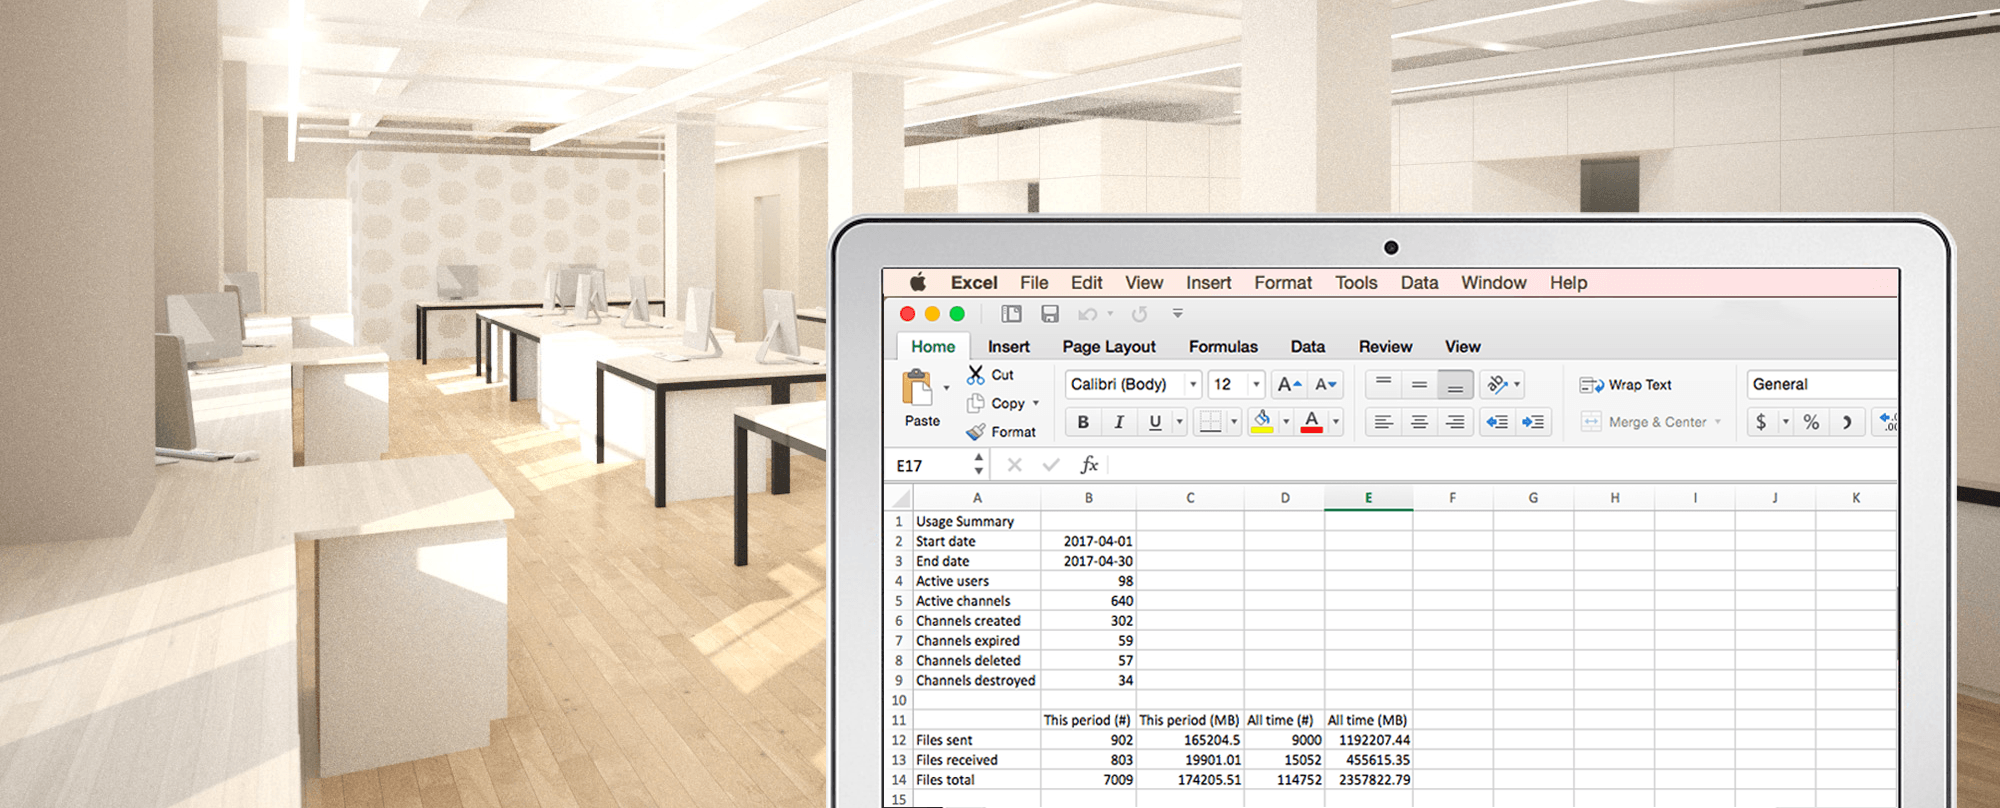Undo the last action
The height and width of the screenshot is (808, 2000).
1087,314
